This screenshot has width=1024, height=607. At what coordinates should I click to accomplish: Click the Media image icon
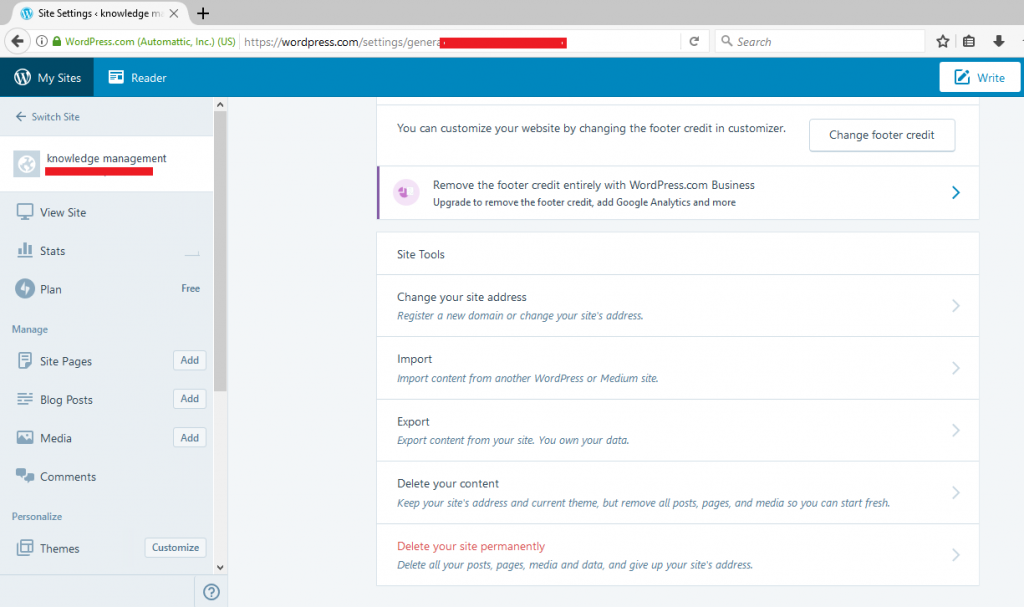coord(25,437)
